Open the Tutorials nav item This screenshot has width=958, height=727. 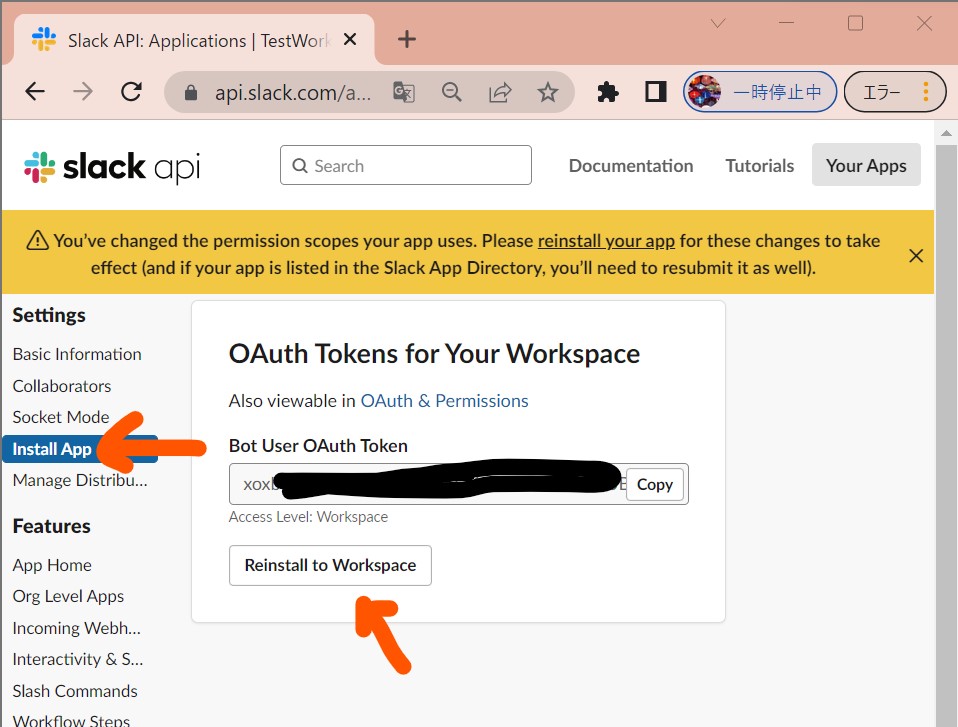pos(759,166)
